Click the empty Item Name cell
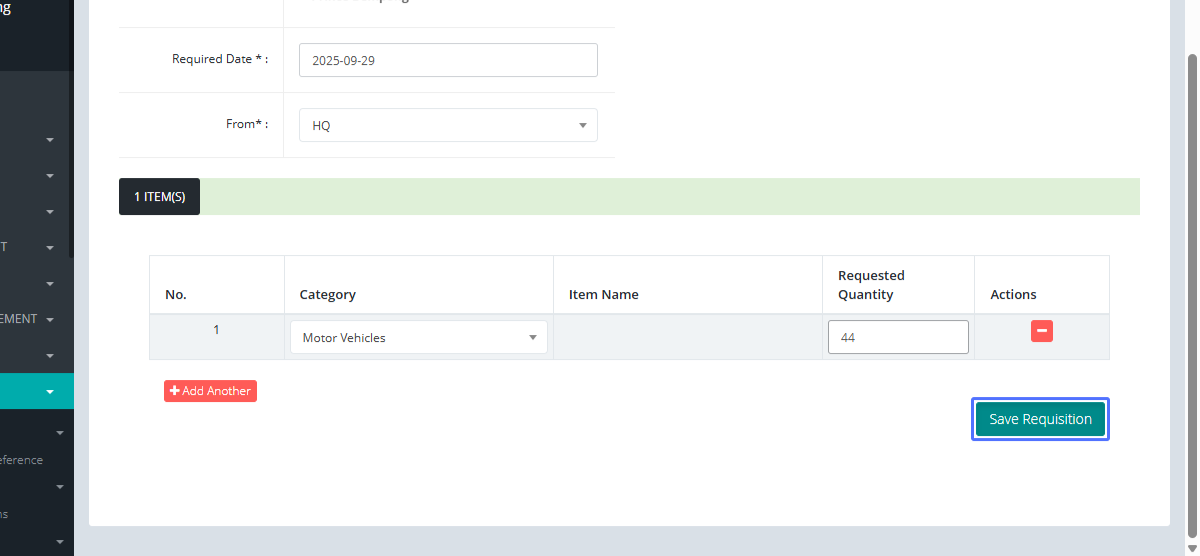 (x=688, y=338)
